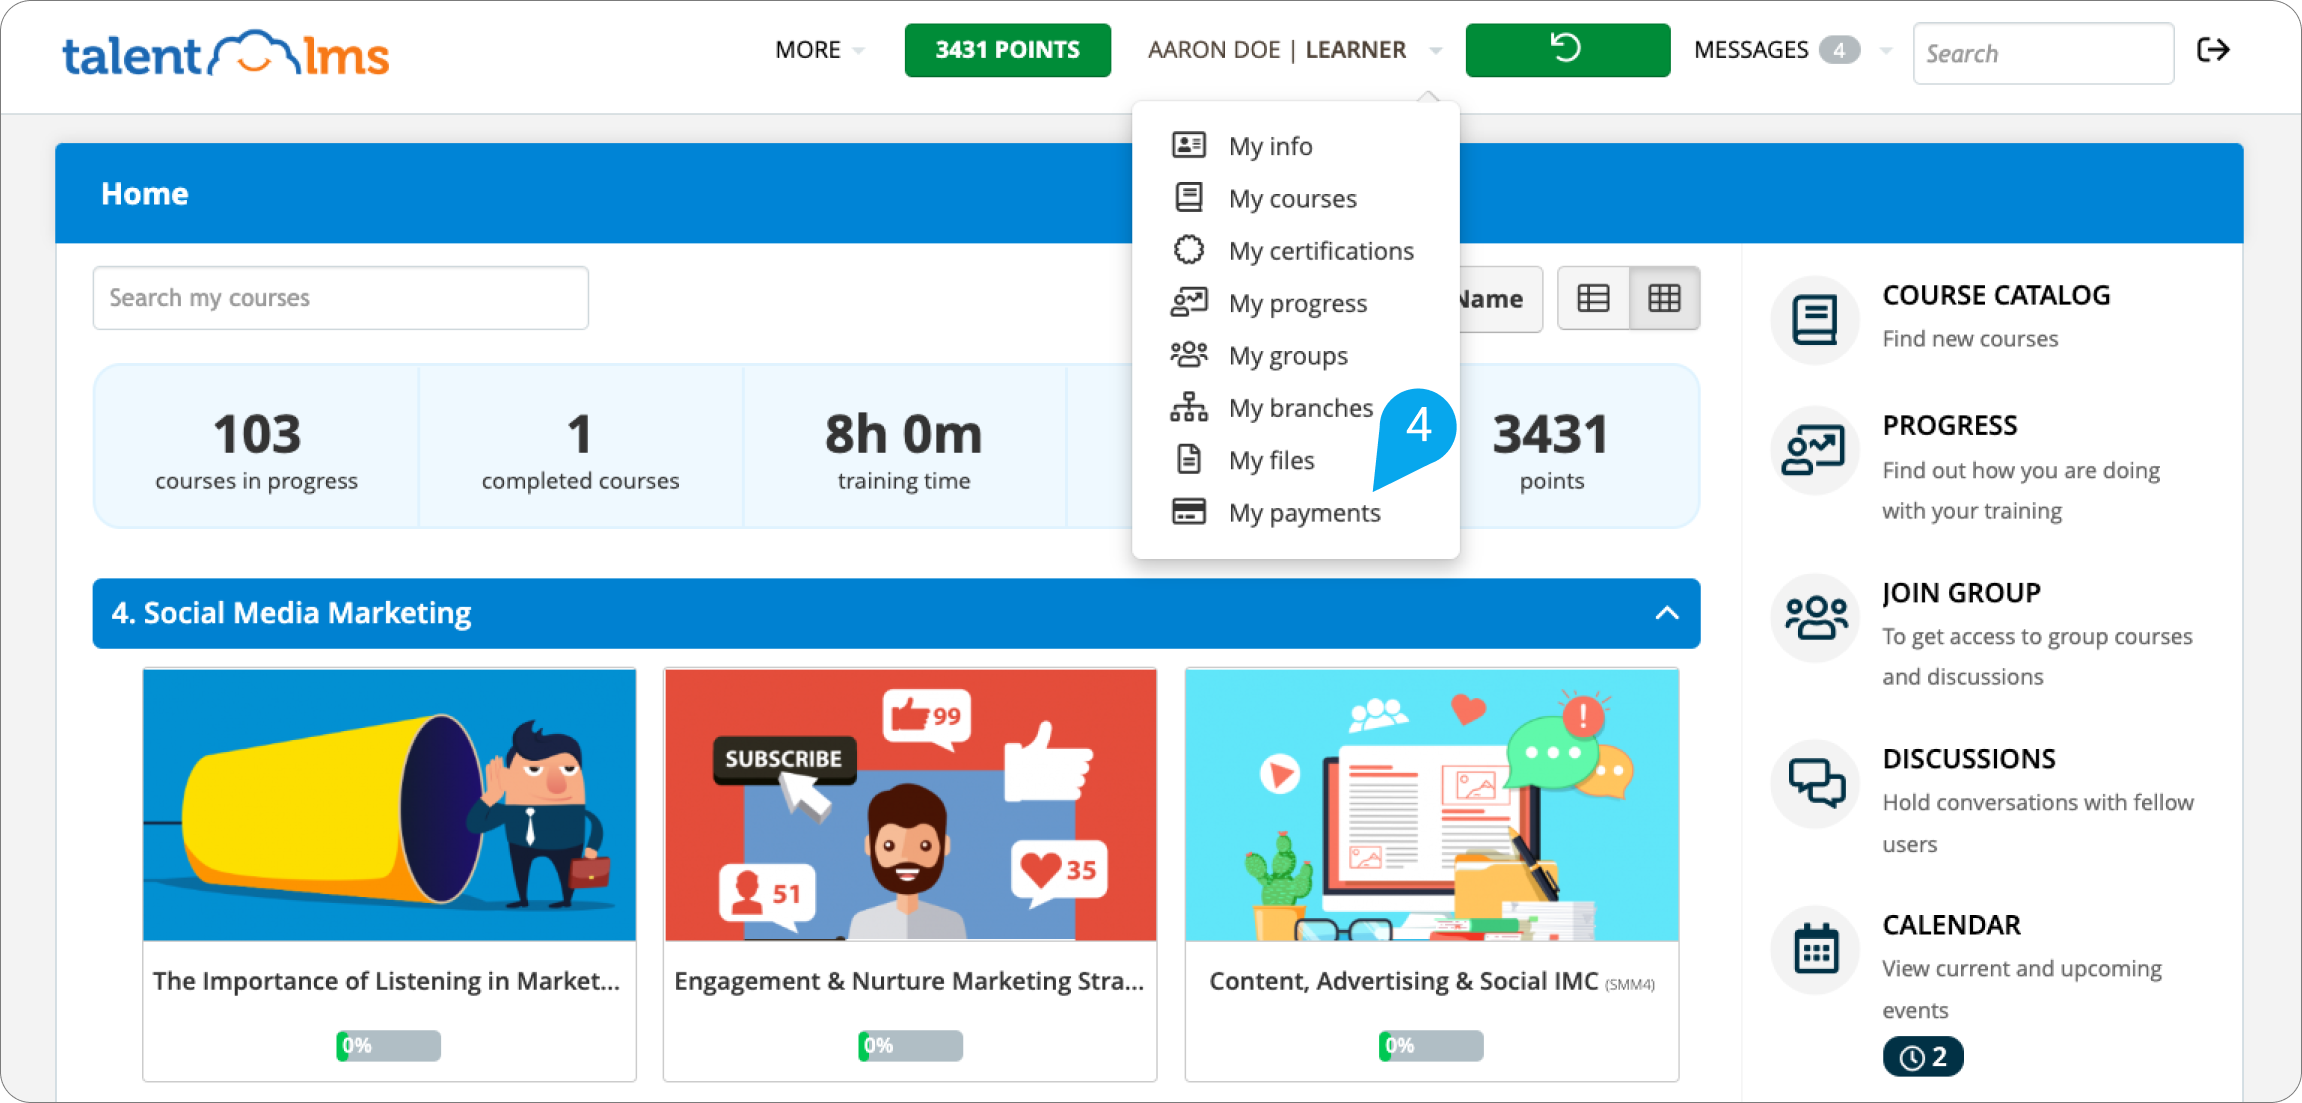Click the My files document icon

click(1189, 460)
